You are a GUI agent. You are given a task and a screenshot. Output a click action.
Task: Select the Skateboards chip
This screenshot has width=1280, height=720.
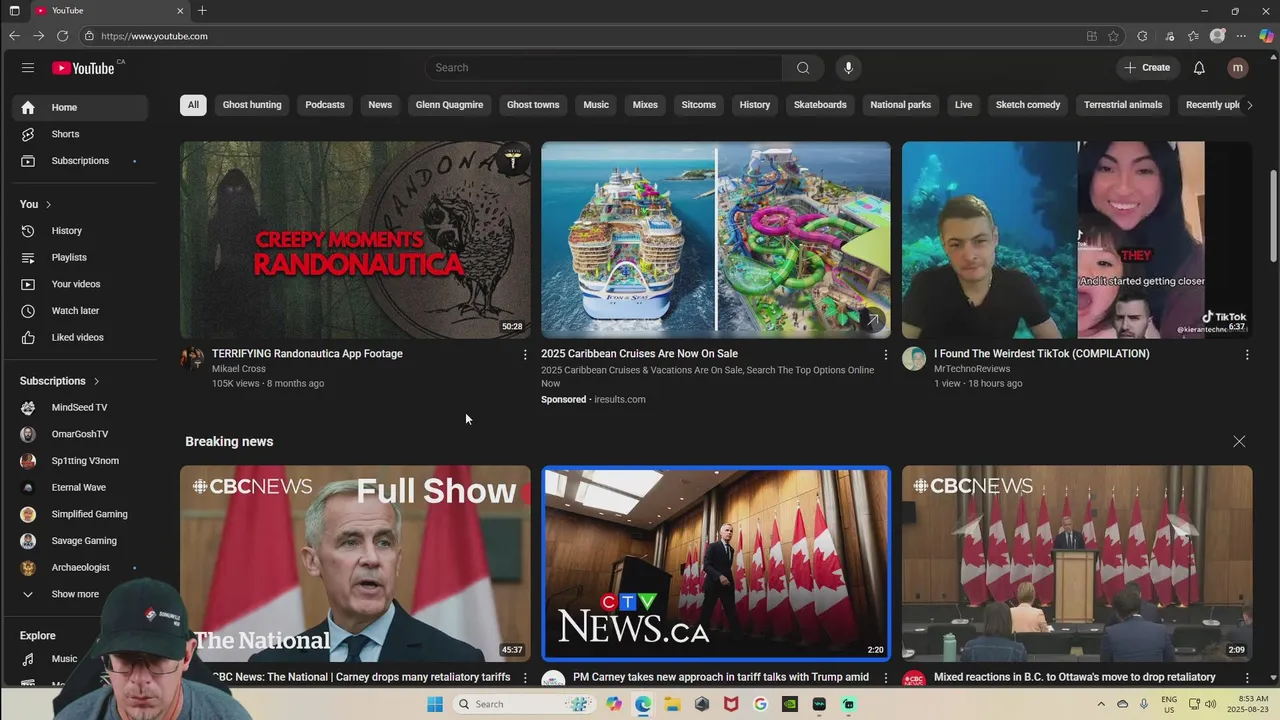[x=820, y=105]
